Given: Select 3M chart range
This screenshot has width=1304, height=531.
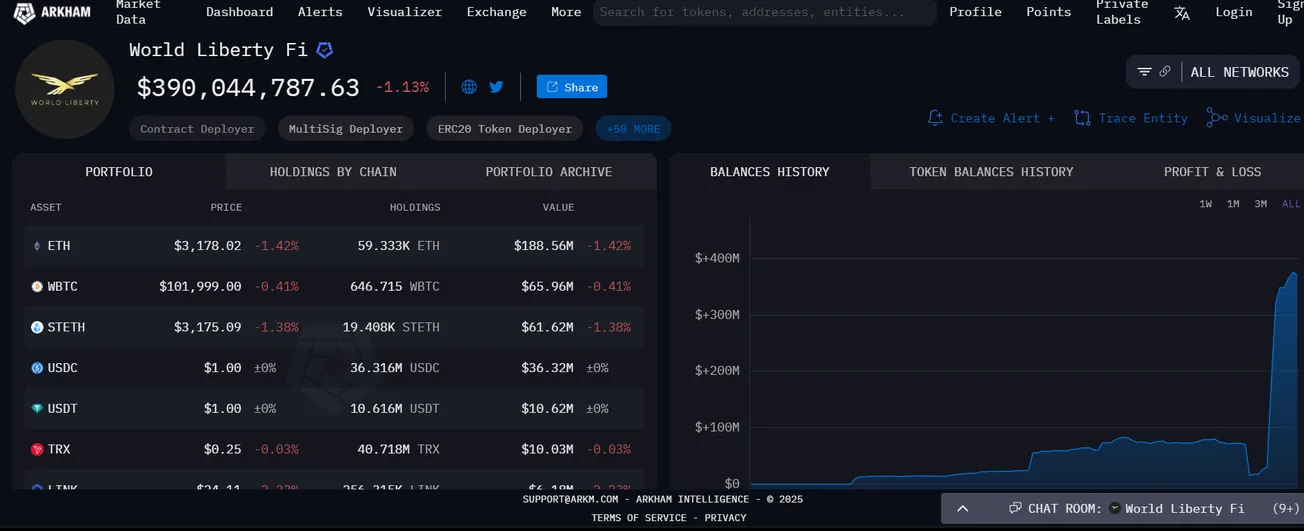Looking at the screenshot, I should pyautogui.click(x=1261, y=204).
